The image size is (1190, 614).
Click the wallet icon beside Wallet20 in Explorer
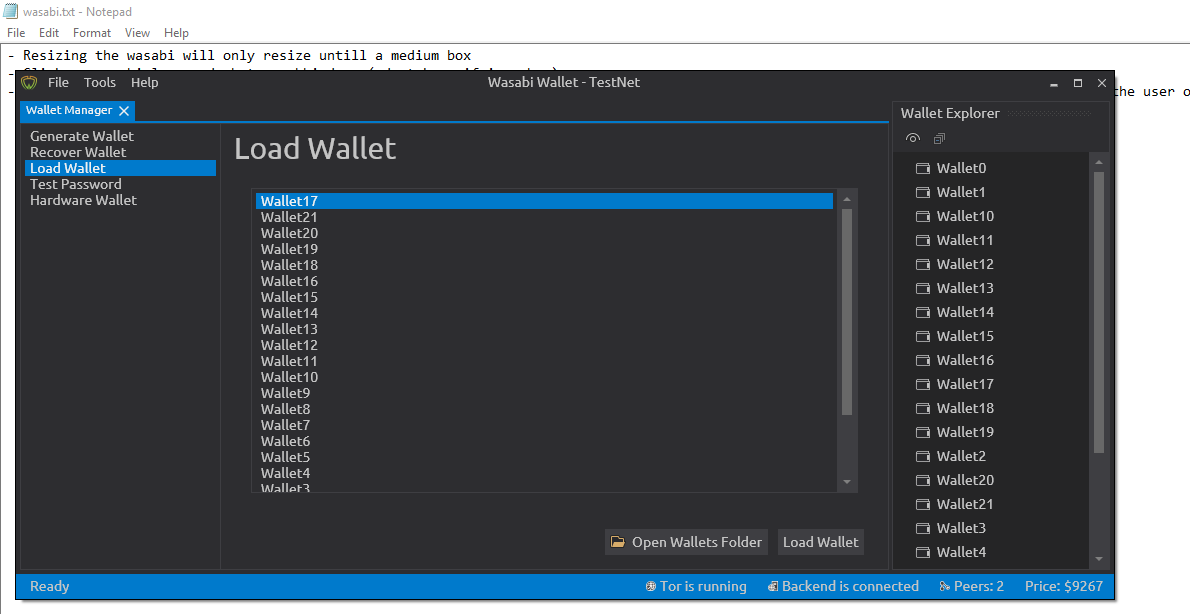(923, 480)
